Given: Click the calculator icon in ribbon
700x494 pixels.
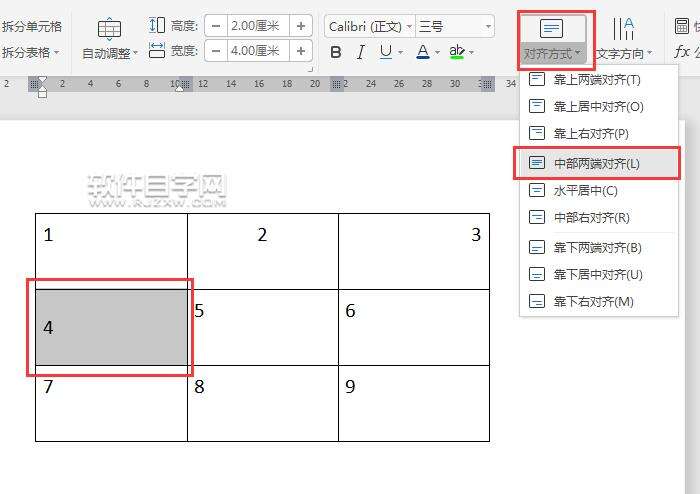Looking at the screenshot, I should 681,26.
